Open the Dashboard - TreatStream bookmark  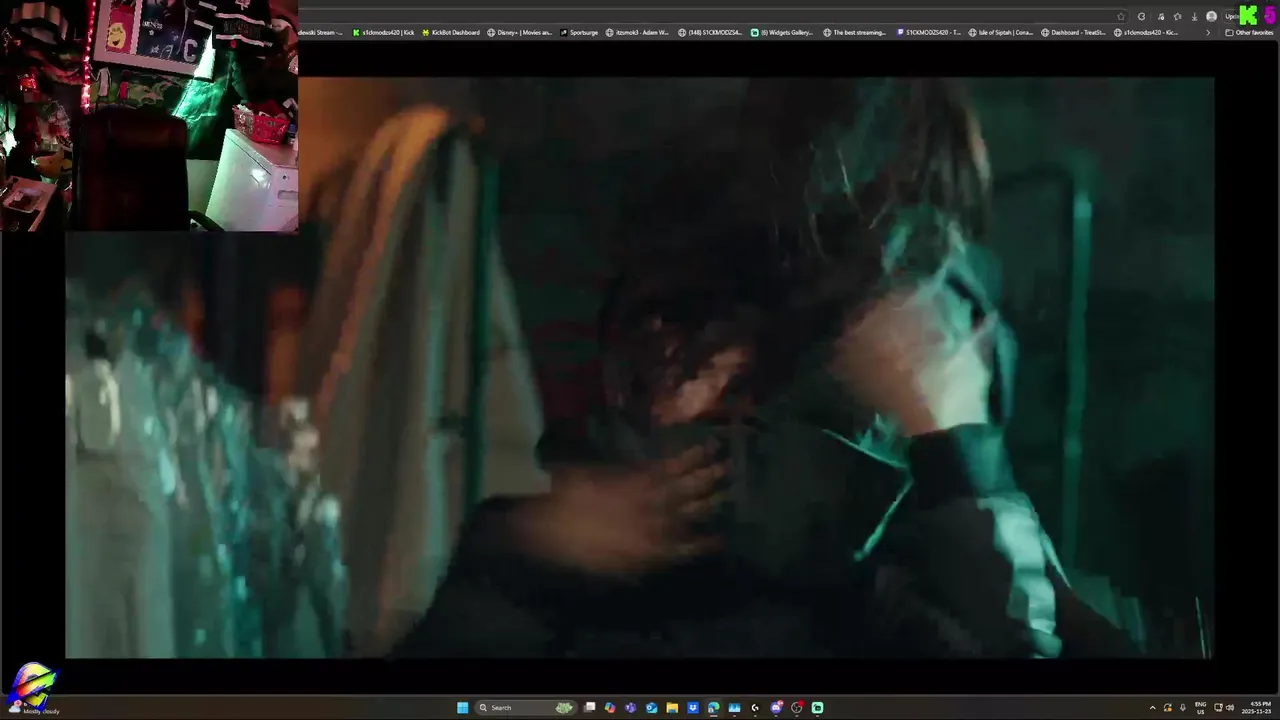click(x=1073, y=32)
